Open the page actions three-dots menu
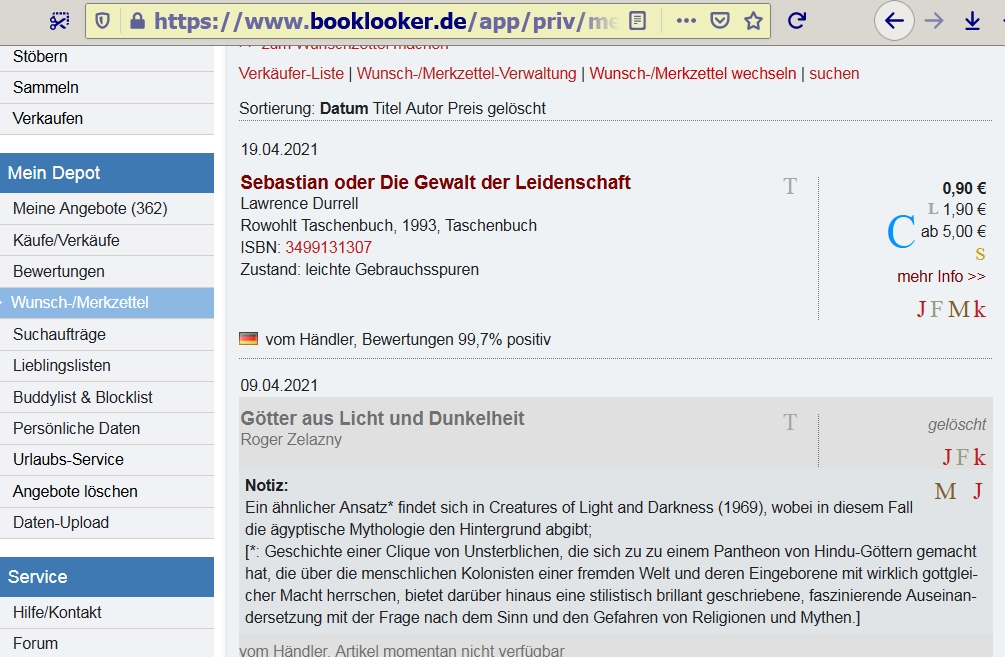This screenshot has width=1005, height=657. 686,21
